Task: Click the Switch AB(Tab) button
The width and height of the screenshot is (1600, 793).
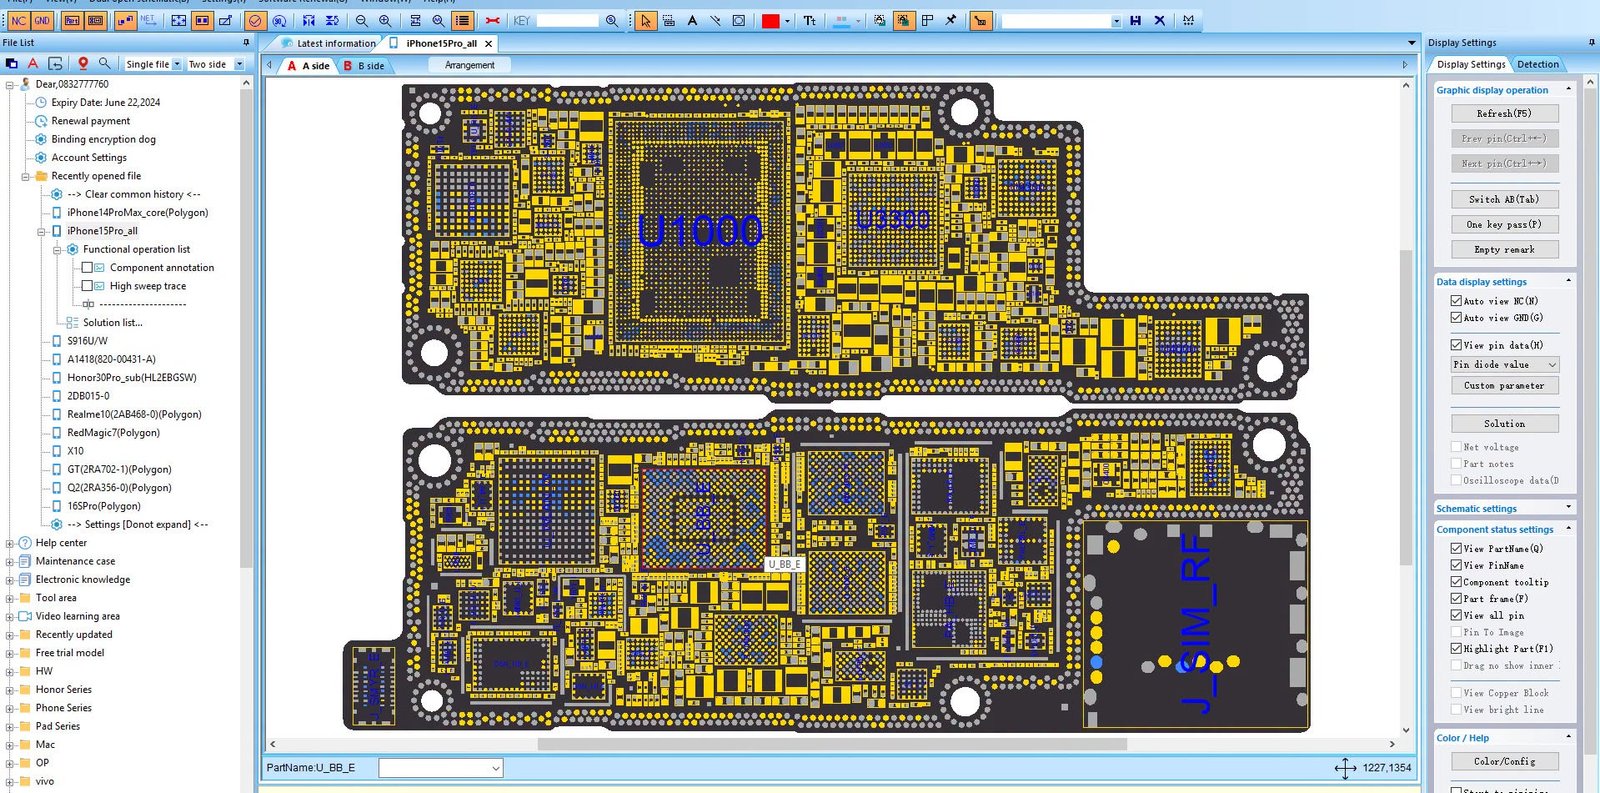Action: pyautogui.click(x=1505, y=199)
